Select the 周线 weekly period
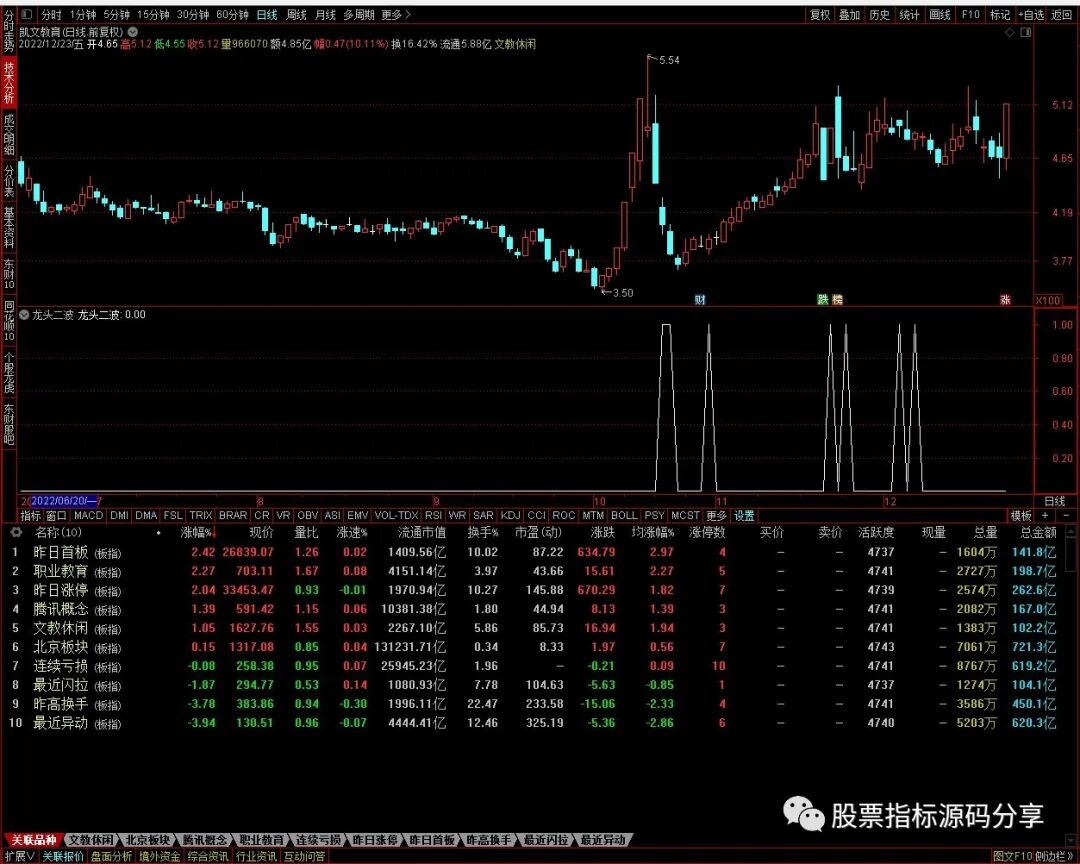1080x864 pixels. point(296,14)
